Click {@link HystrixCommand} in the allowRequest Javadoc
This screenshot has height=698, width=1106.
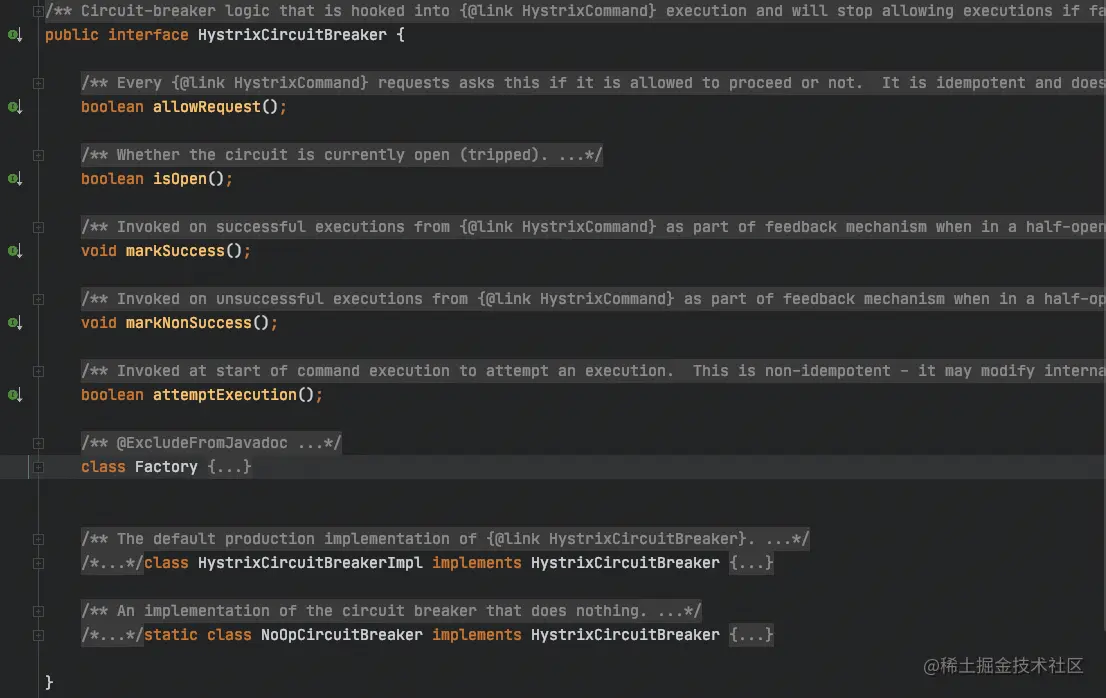[270, 83]
